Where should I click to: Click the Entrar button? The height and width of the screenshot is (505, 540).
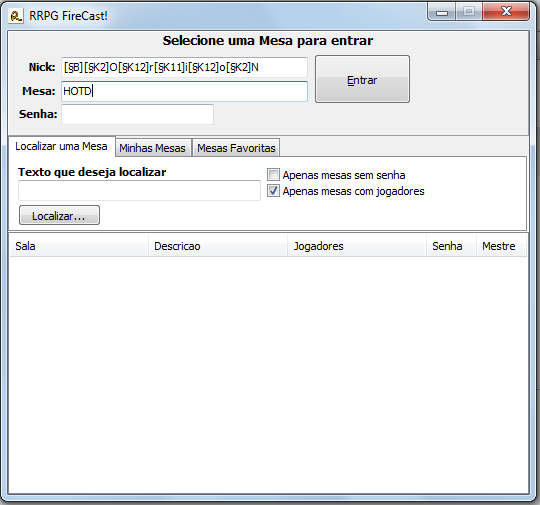click(362, 79)
